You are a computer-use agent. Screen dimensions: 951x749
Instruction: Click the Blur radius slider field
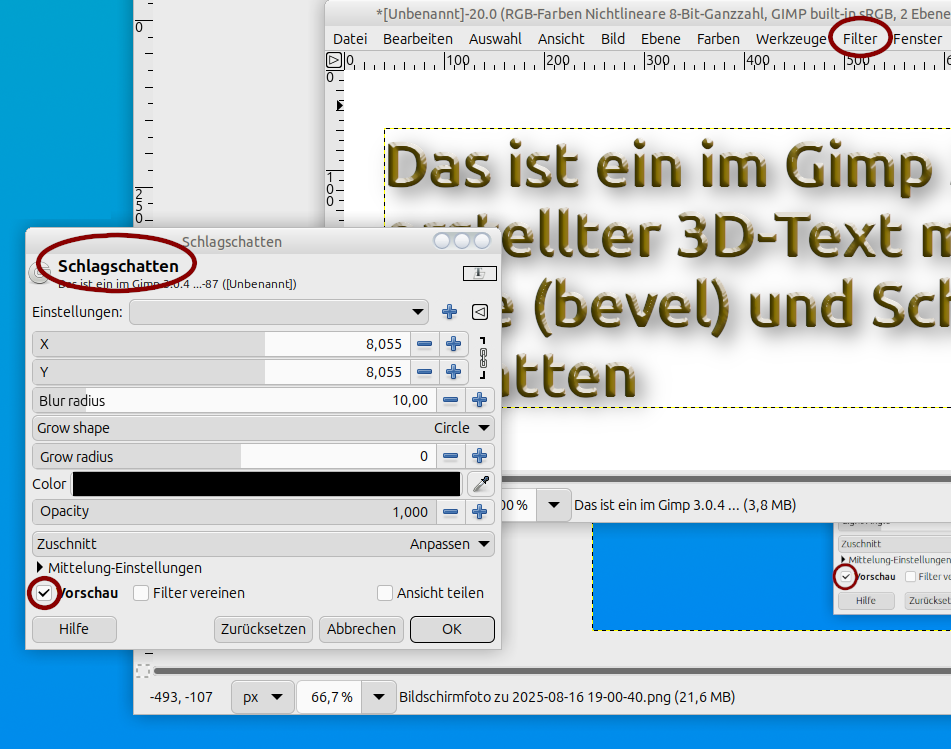[x=234, y=400]
